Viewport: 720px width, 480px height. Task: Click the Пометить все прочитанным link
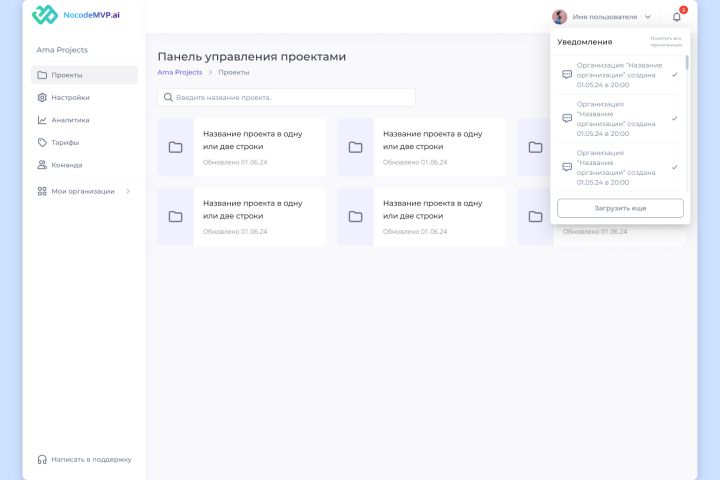click(666, 42)
